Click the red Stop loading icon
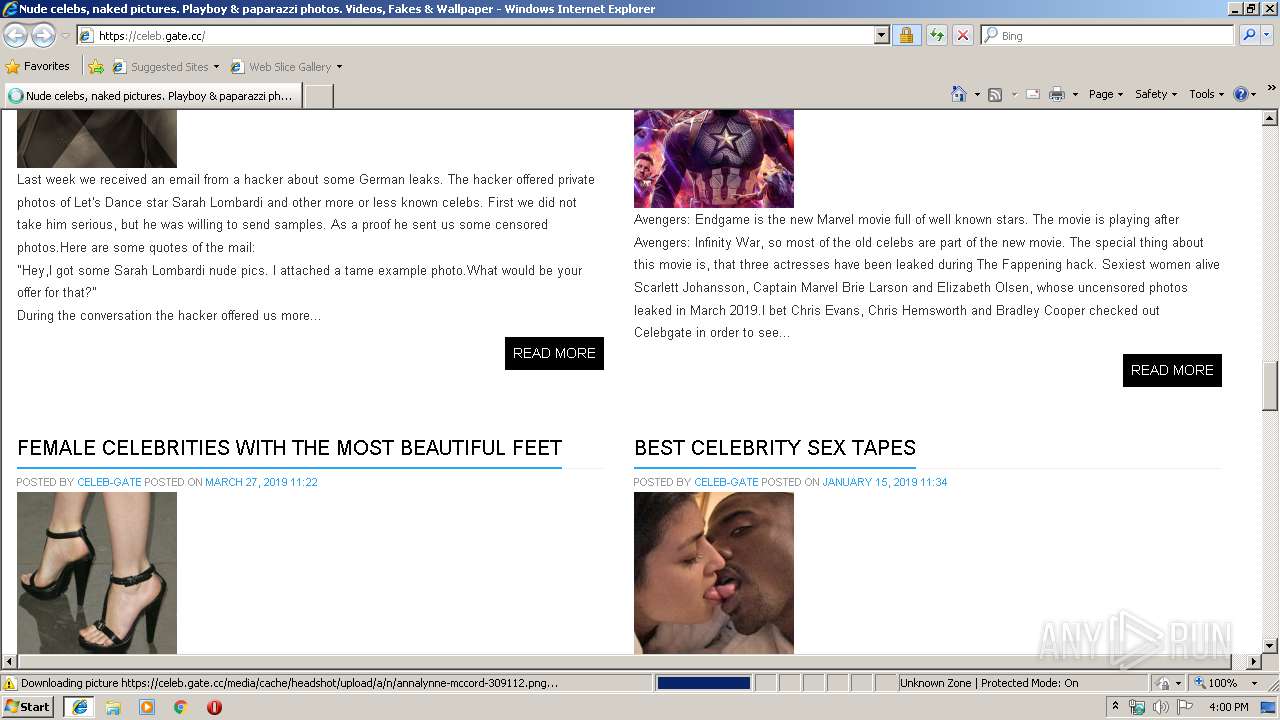This screenshot has height=720, width=1280. tap(962, 35)
